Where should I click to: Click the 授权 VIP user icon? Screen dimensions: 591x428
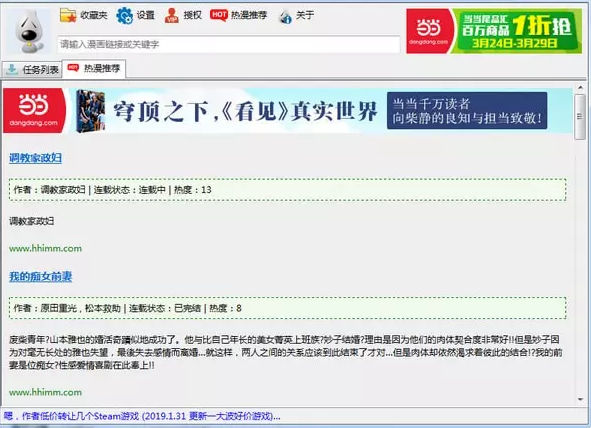[172, 15]
